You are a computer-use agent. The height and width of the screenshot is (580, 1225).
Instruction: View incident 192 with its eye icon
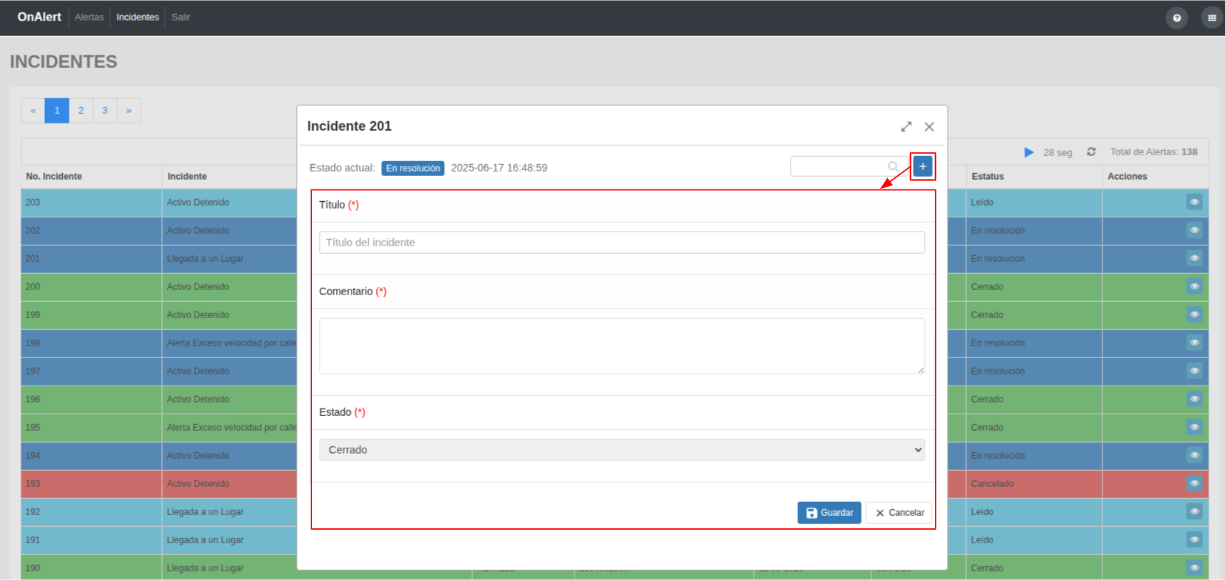coord(1195,511)
